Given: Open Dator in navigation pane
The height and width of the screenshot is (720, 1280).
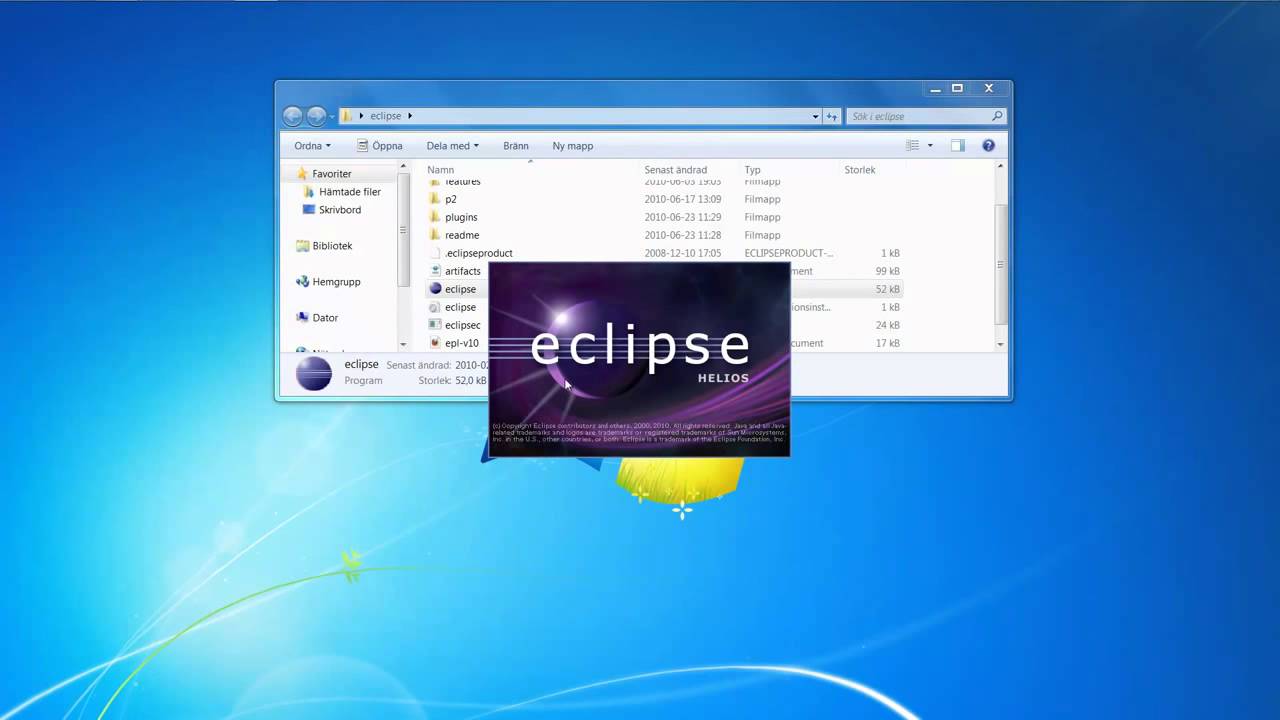Looking at the screenshot, I should coord(325,318).
